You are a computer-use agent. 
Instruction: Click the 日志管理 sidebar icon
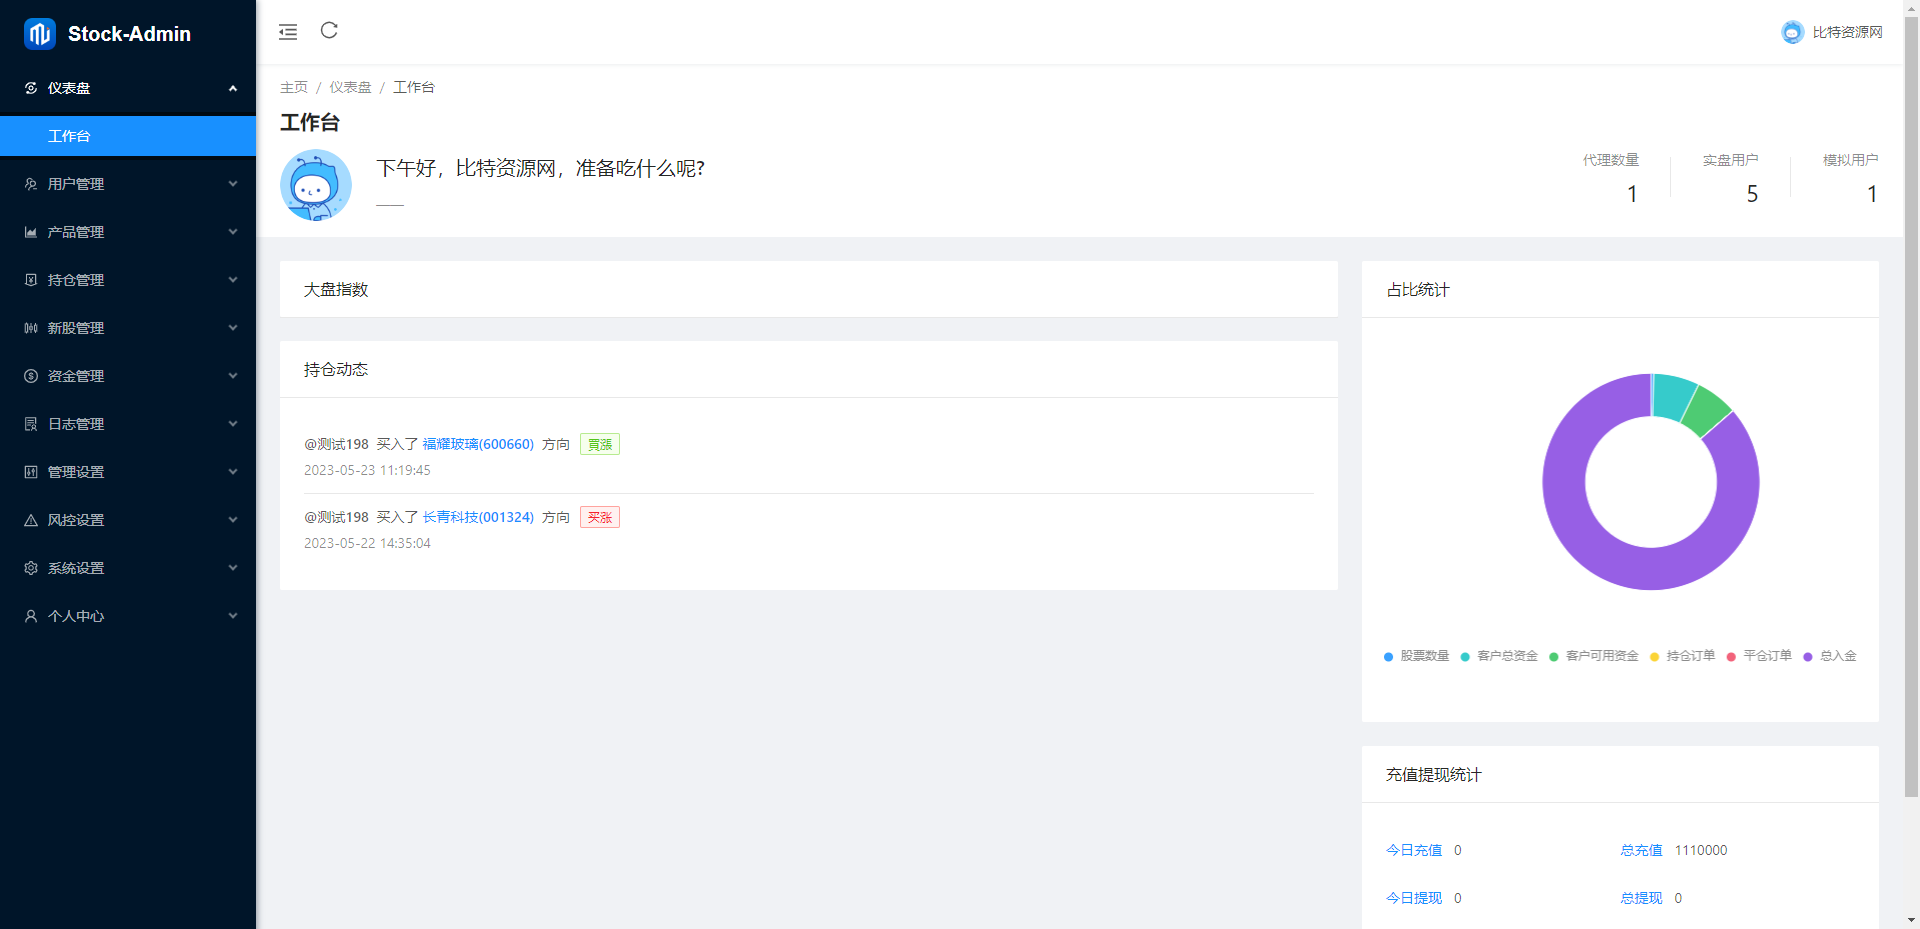[x=30, y=424]
